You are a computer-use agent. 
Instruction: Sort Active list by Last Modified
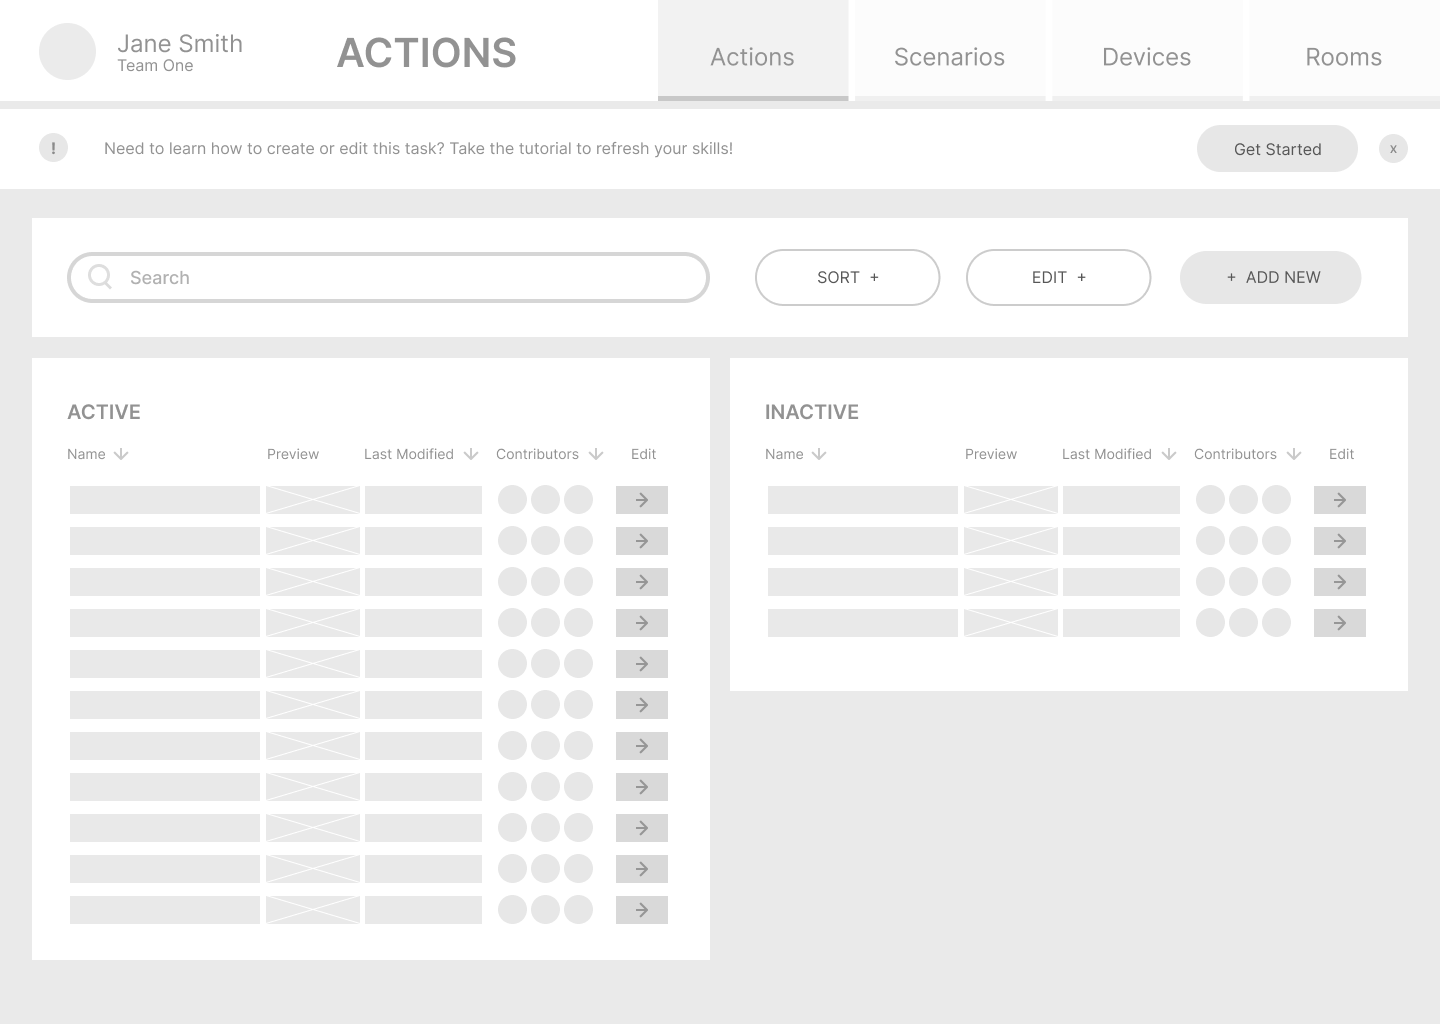pyautogui.click(x=471, y=454)
